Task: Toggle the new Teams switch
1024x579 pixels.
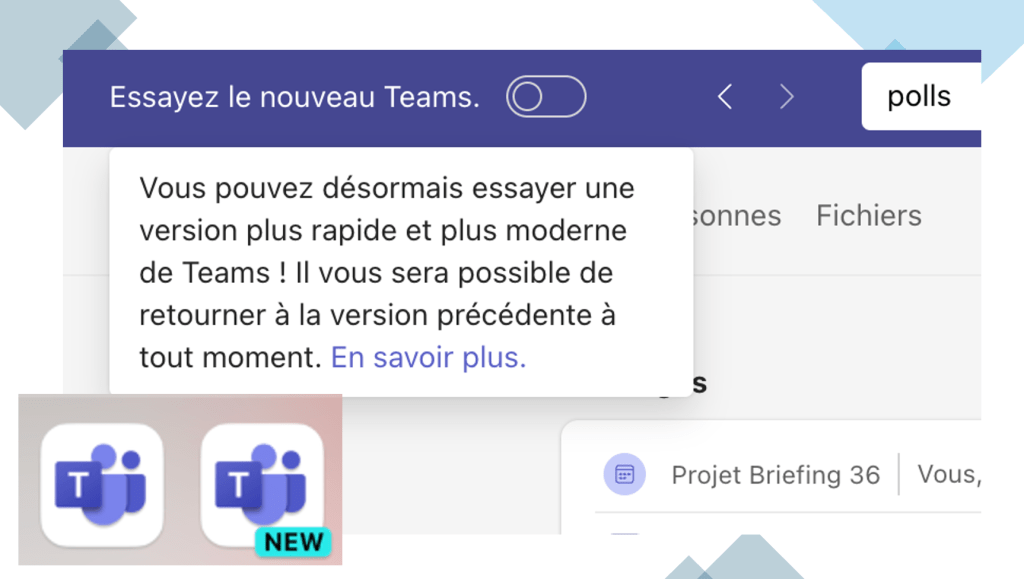Action: pos(546,97)
